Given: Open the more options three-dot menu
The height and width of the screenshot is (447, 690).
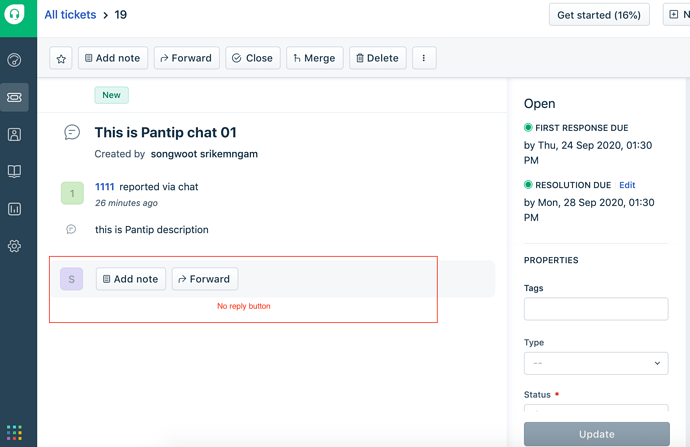Looking at the screenshot, I should click(x=424, y=58).
